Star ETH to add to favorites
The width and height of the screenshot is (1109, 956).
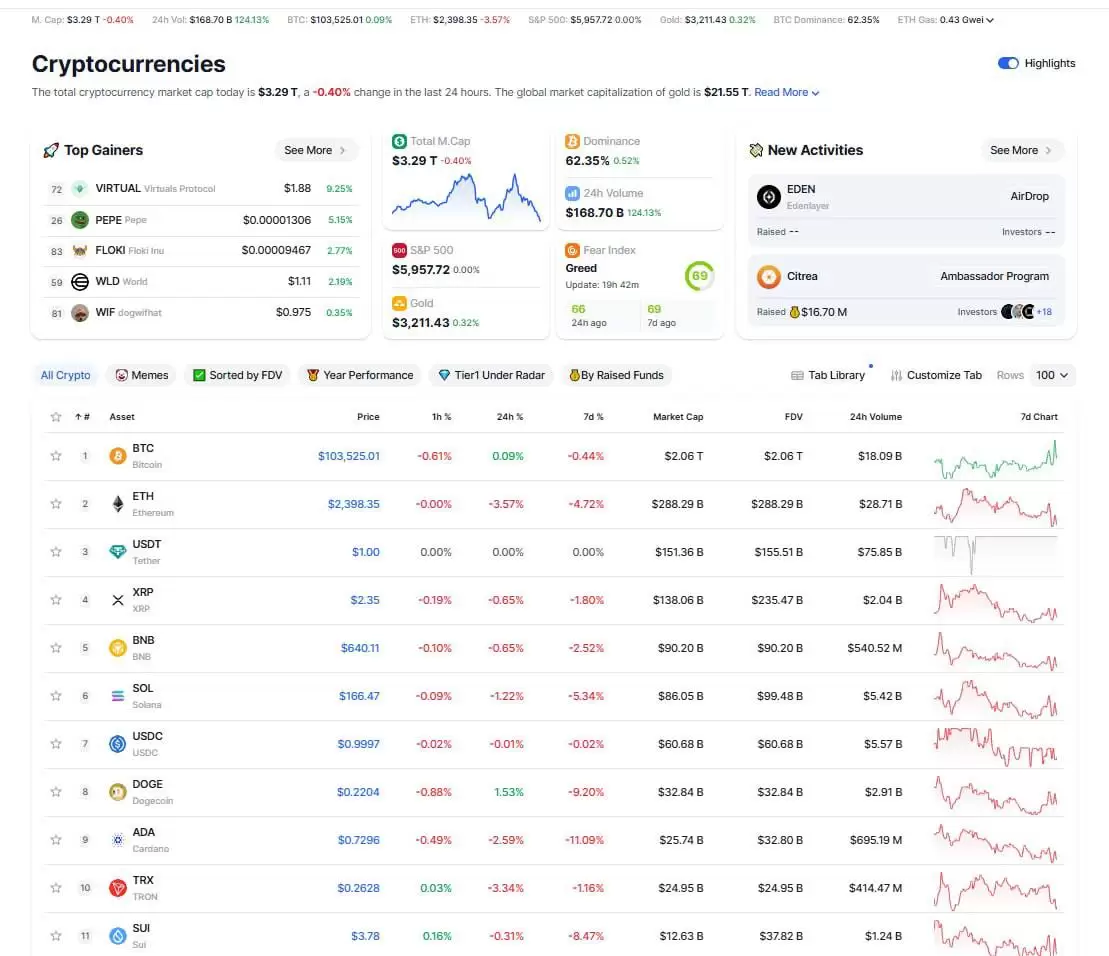56,504
